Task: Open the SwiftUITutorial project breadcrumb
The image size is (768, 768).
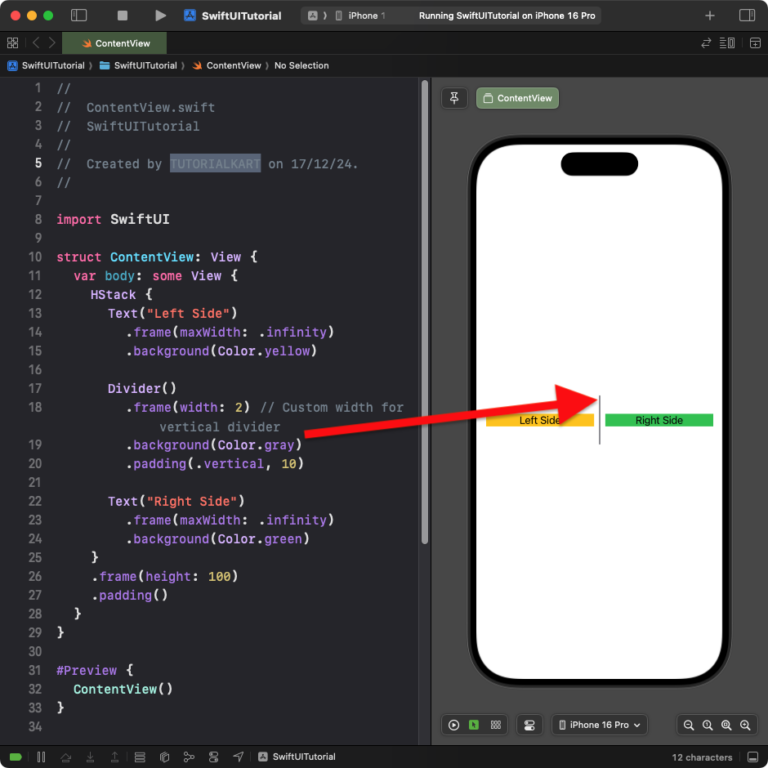Action: coord(46,66)
